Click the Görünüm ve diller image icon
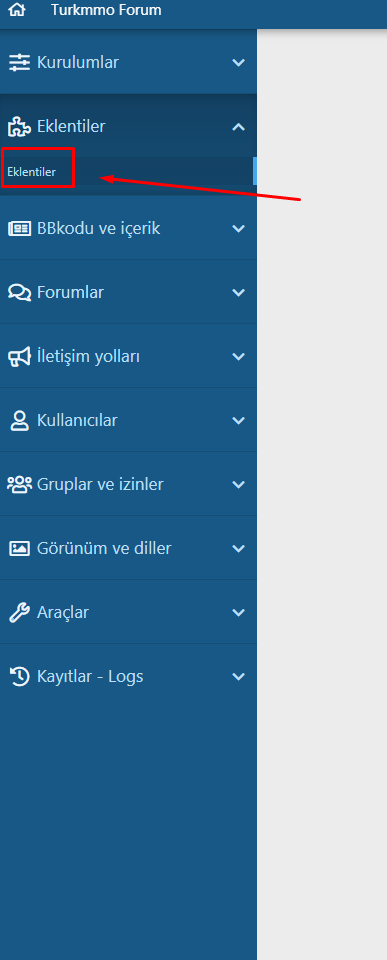 [19, 549]
